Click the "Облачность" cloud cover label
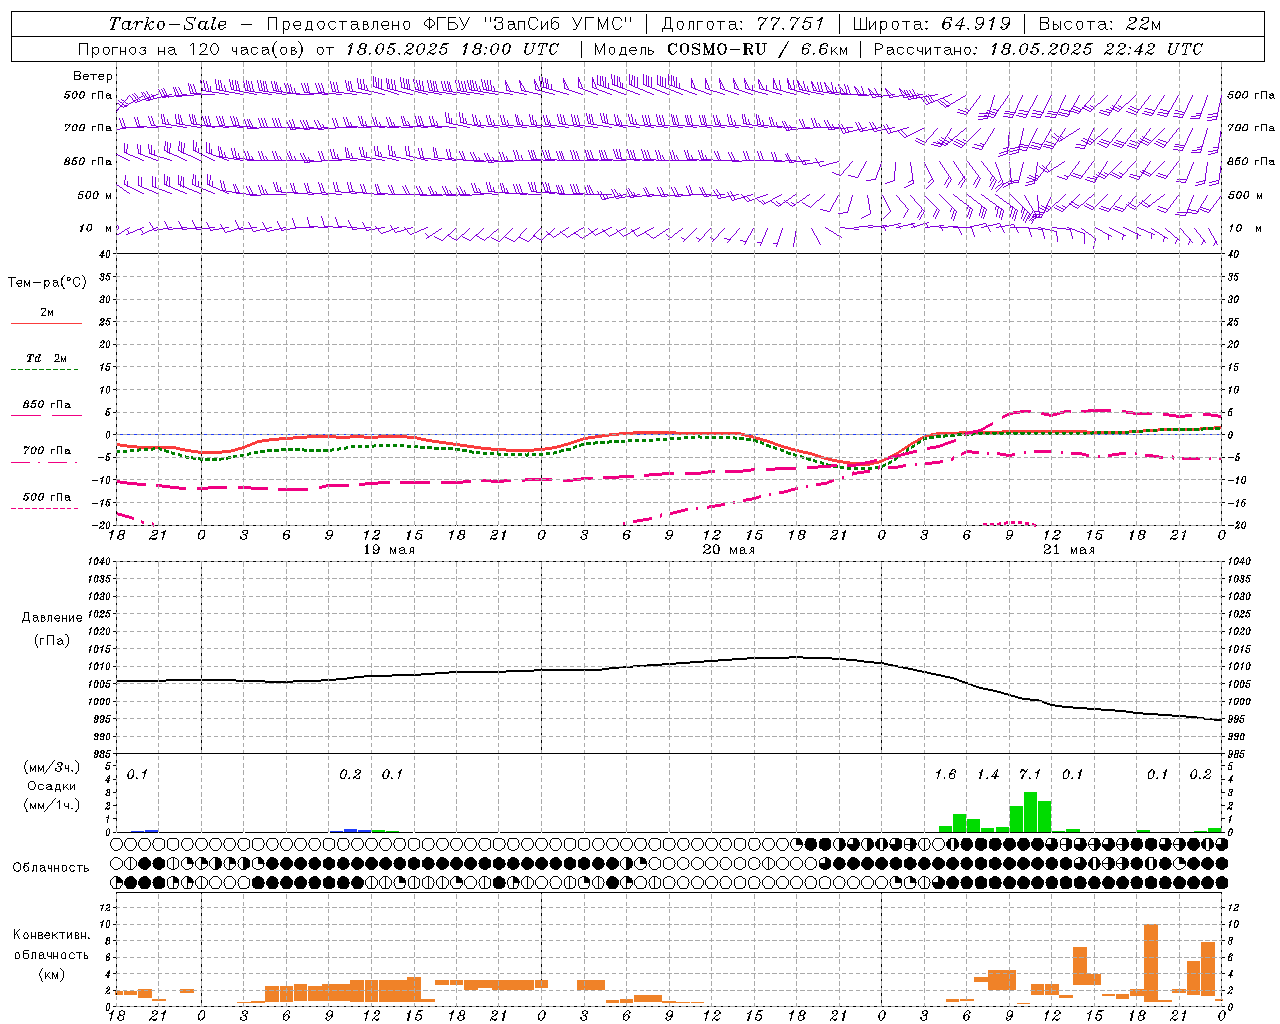Image resolution: width=1280 pixels, height=1024 pixels. (x=51, y=867)
